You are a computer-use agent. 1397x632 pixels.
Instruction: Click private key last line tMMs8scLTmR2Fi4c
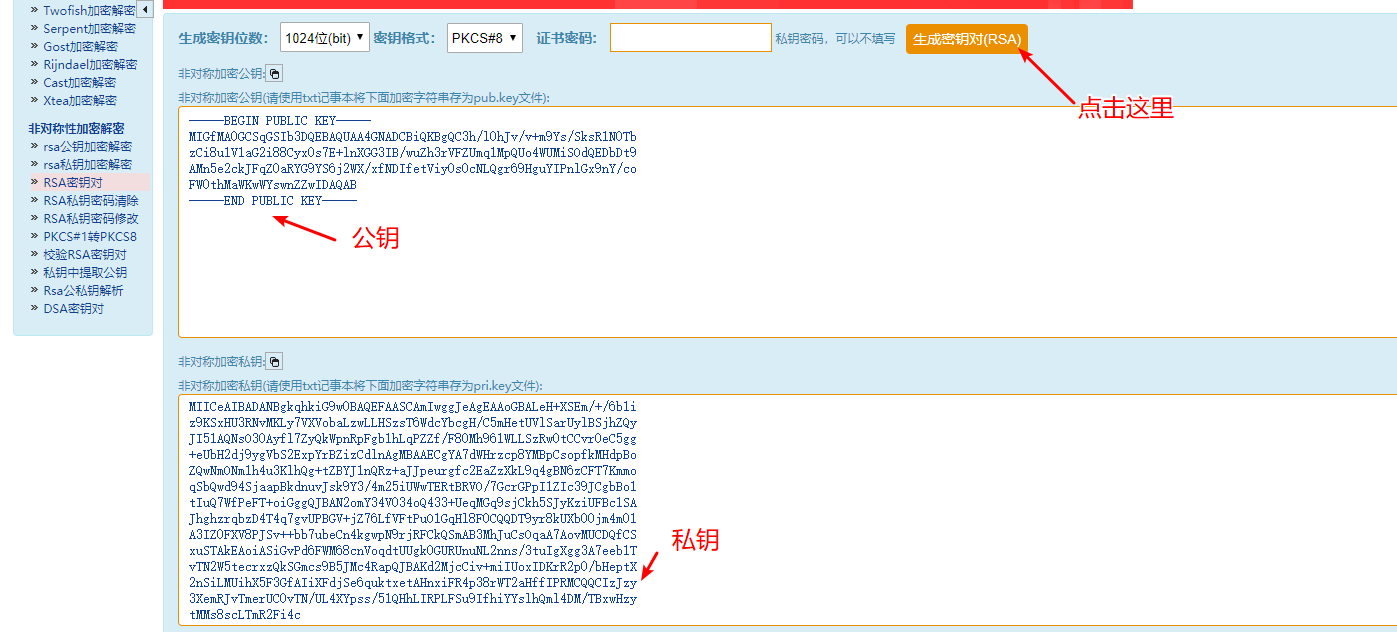coord(244,615)
